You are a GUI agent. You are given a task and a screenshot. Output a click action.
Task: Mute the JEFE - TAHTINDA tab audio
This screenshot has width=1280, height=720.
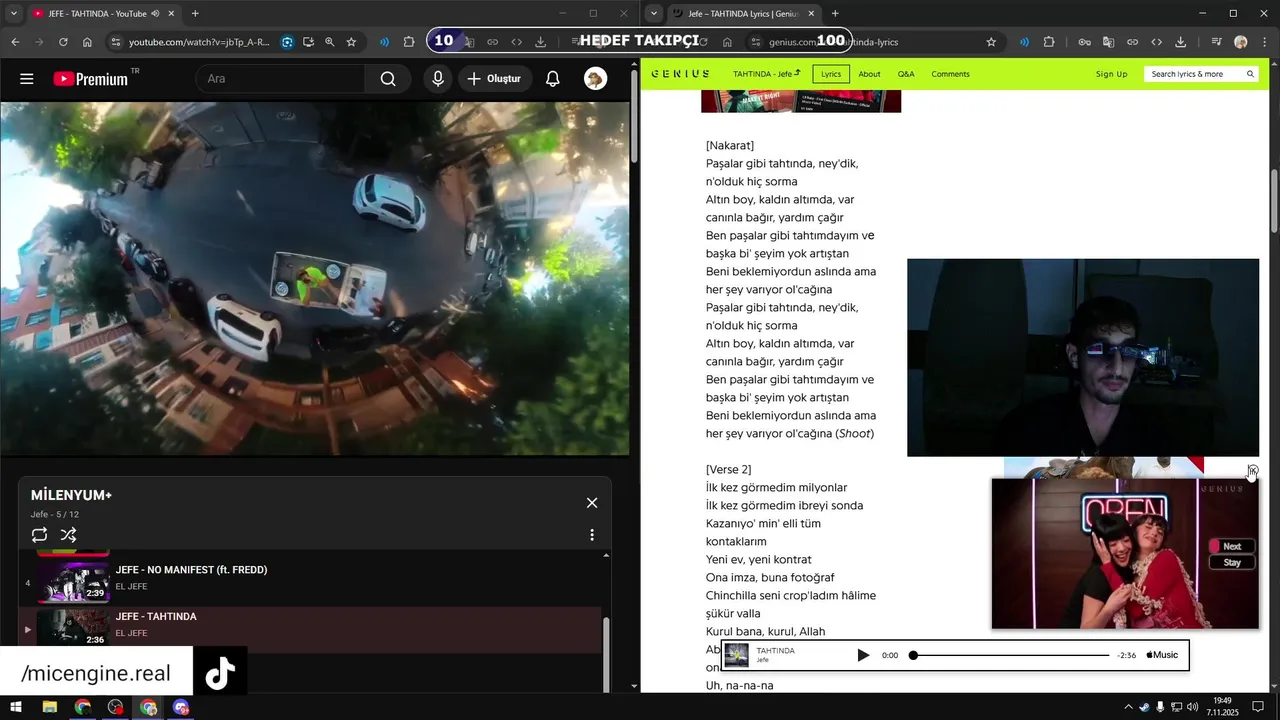(x=155, y=14)
